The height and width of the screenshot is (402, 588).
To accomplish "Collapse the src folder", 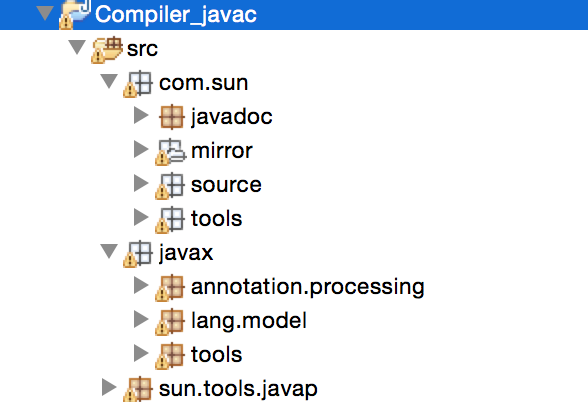I will 77,47.
